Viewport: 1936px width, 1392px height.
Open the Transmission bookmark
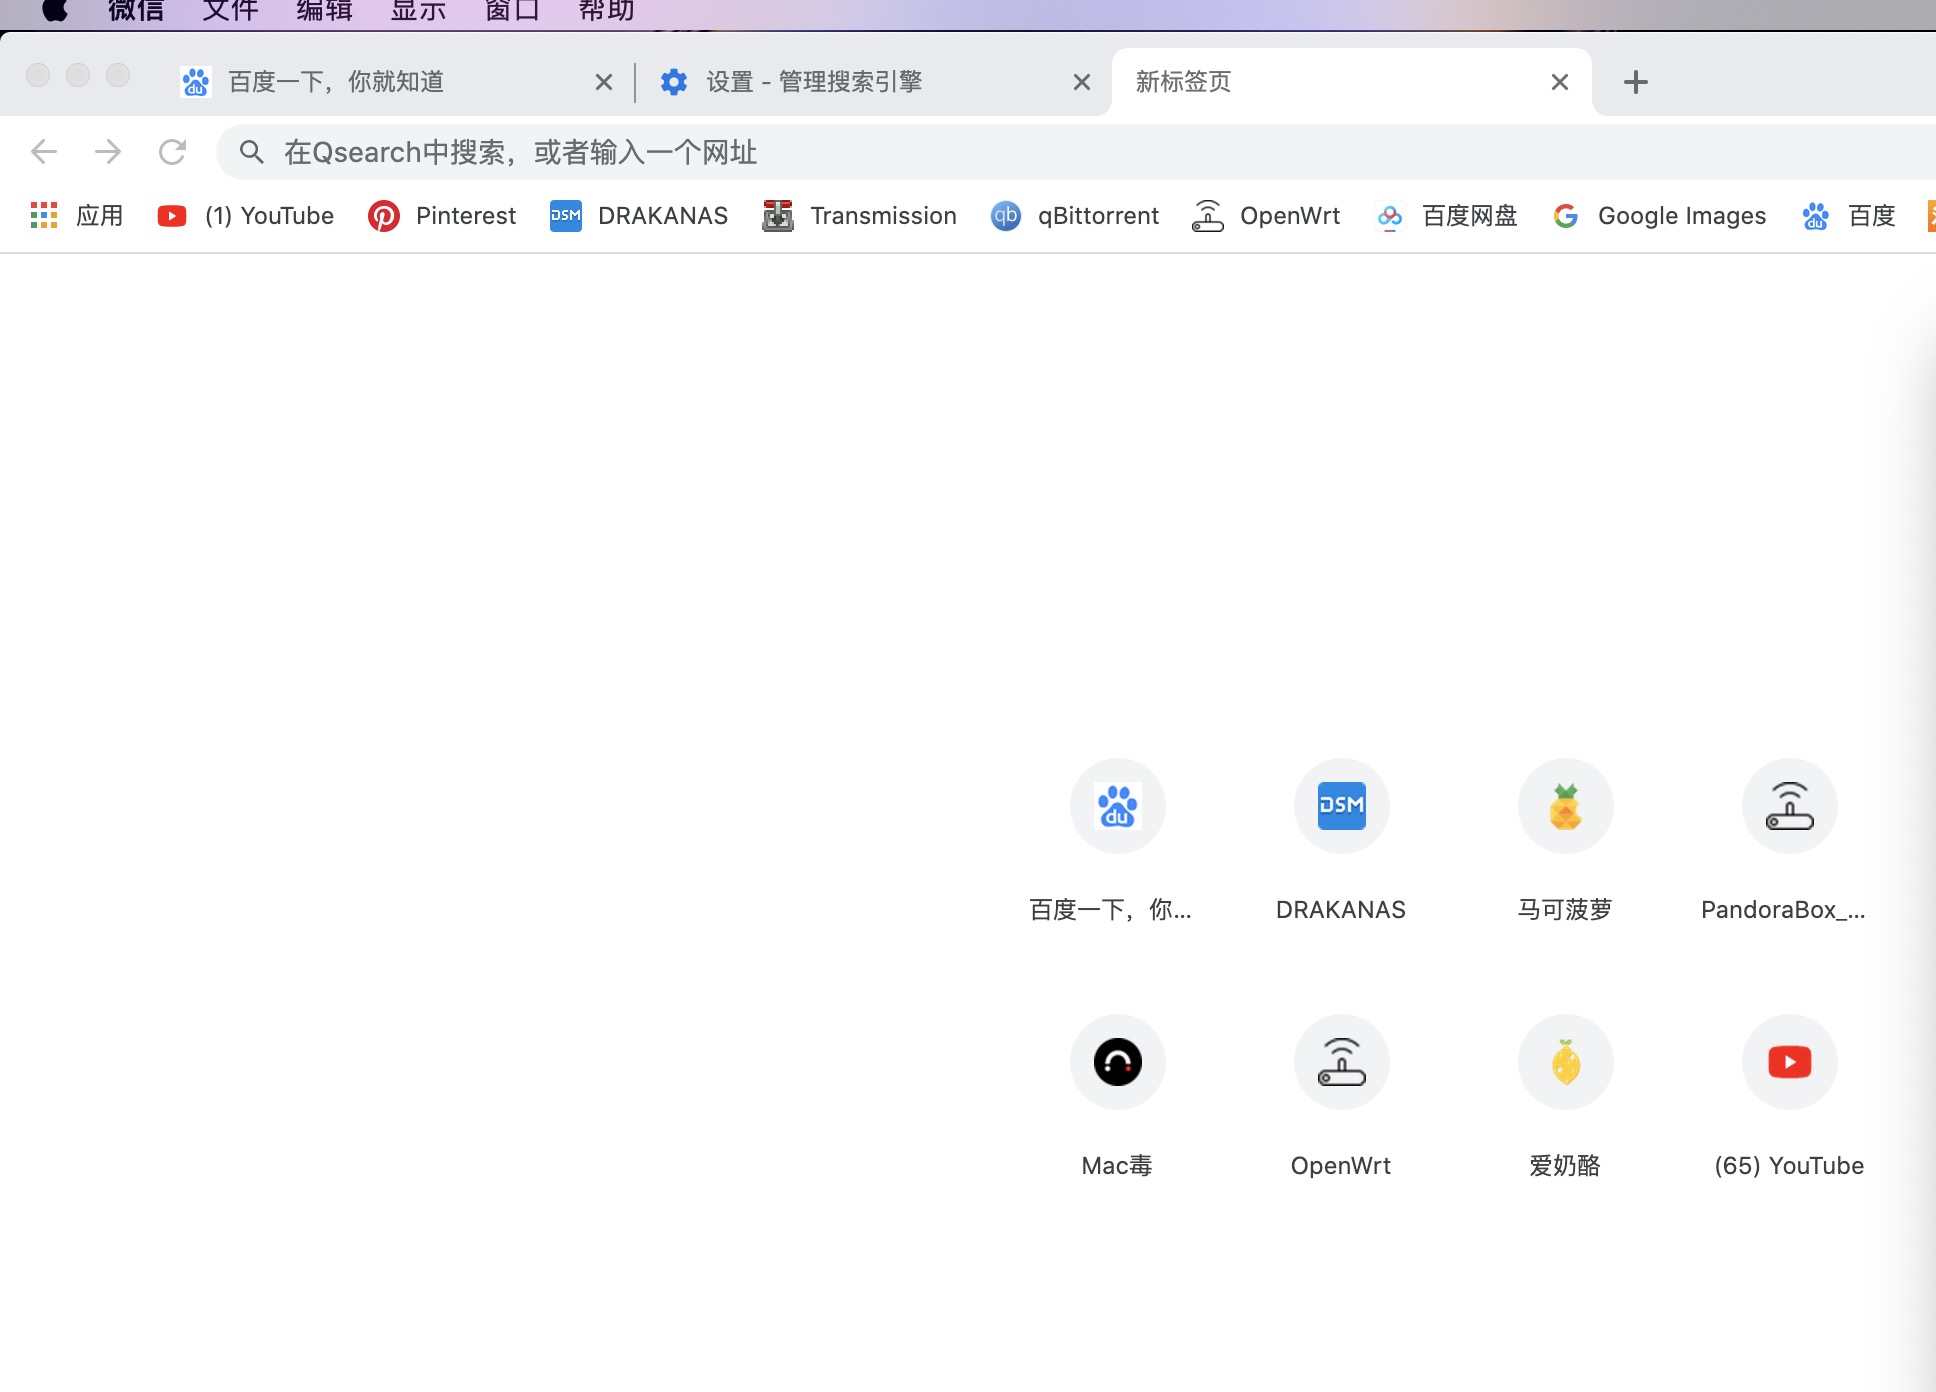pyautogui.click(x=860, y=216)
